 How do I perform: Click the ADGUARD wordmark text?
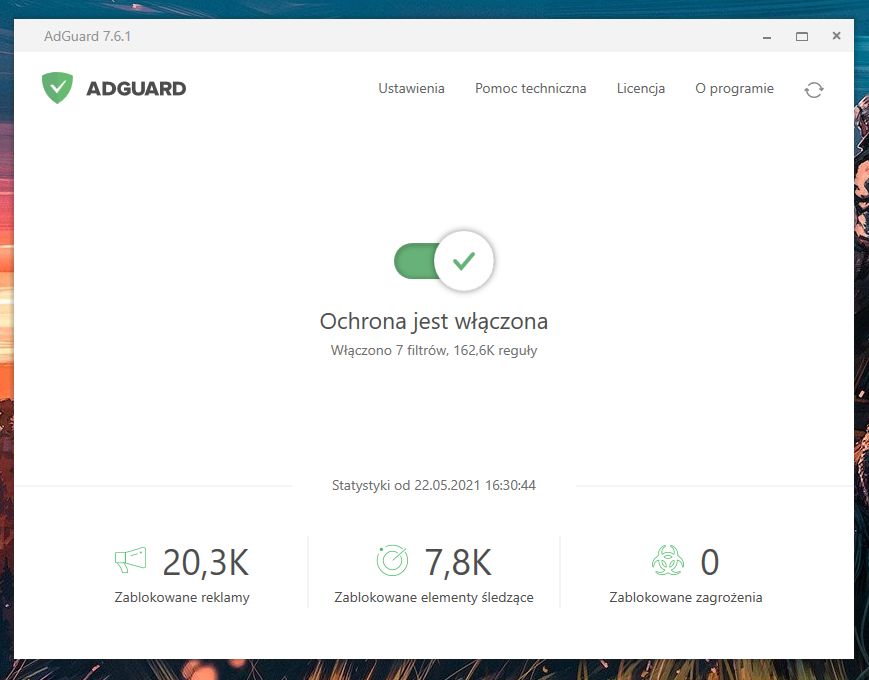pyautogui.click(x=136, y=89)
